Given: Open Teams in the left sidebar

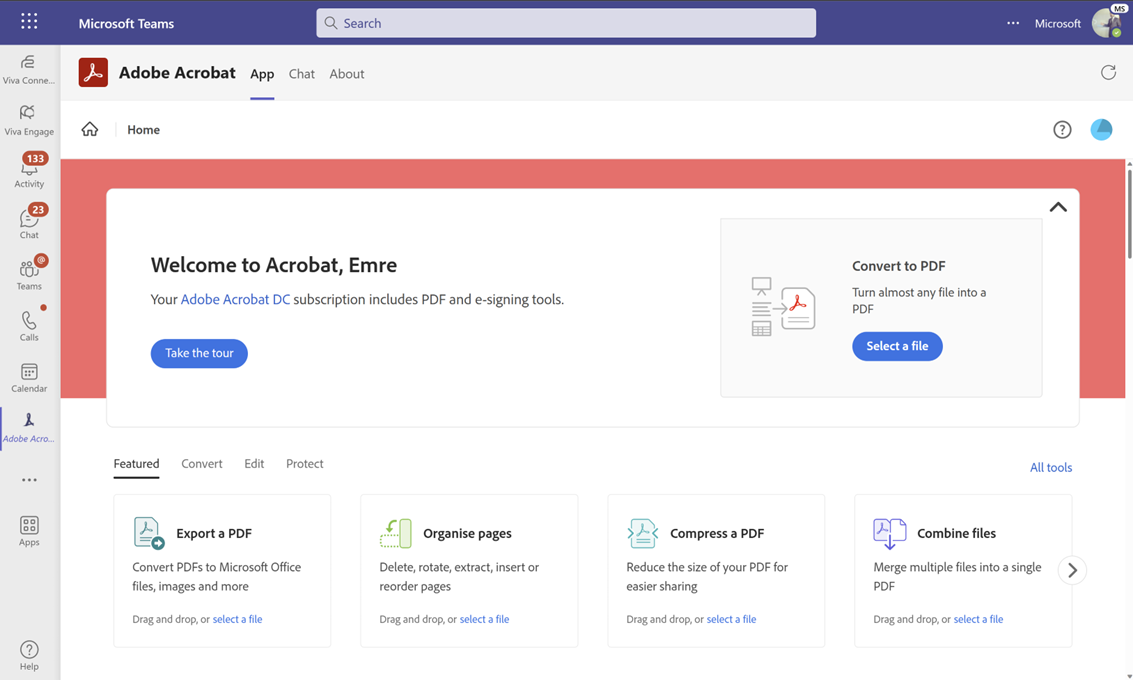Looking at the screenshot, I should tap(29, 273).
